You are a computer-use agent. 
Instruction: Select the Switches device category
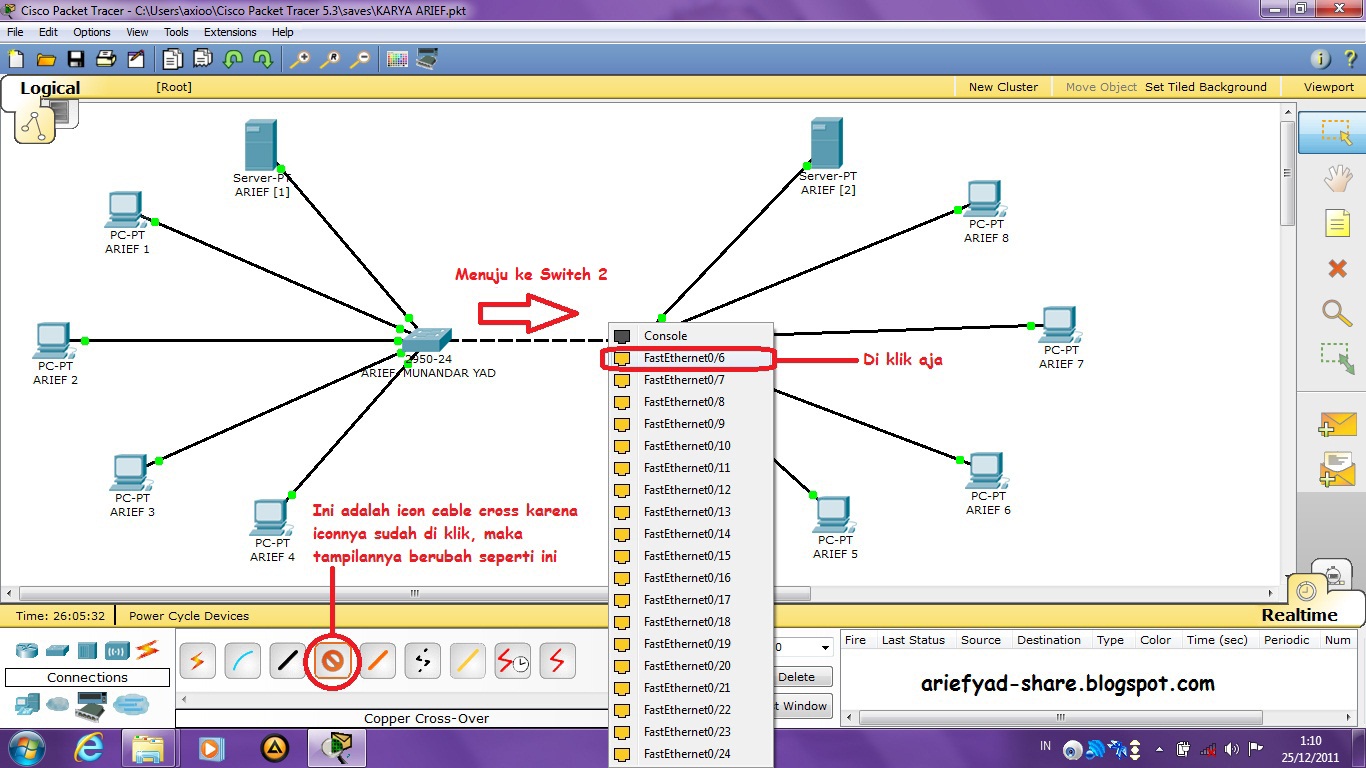point(57,650)
